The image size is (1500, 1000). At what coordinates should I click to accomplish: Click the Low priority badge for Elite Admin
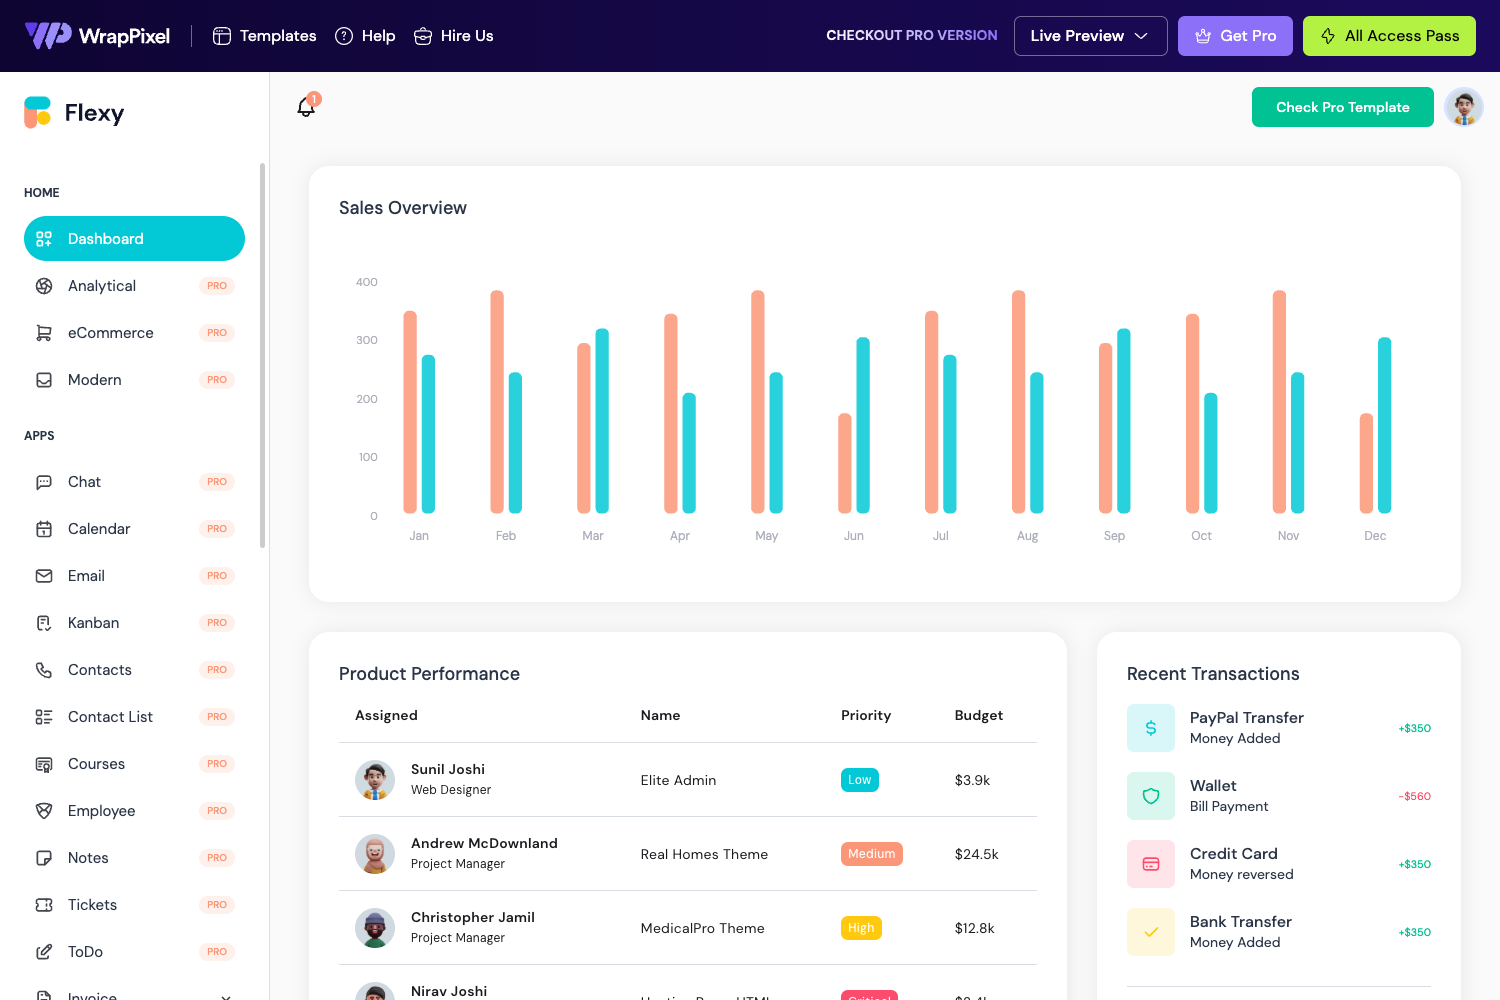pyautogui.click(x=859, y=779)
